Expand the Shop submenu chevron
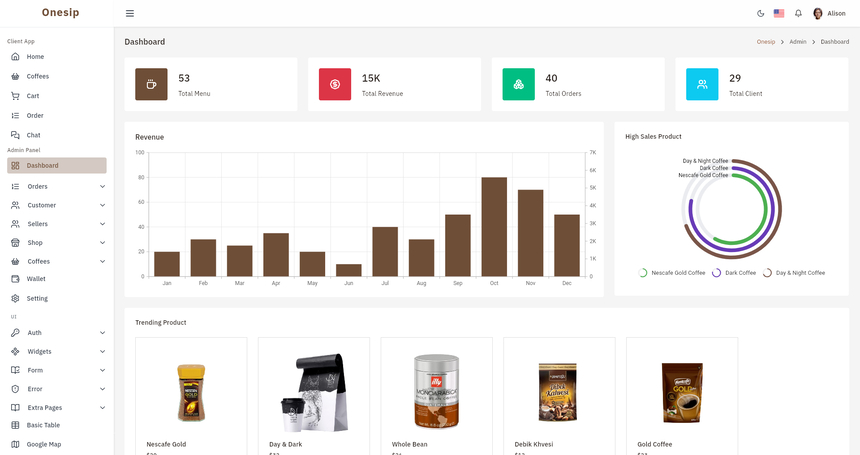The image size is (860, 455). (103, 242)
